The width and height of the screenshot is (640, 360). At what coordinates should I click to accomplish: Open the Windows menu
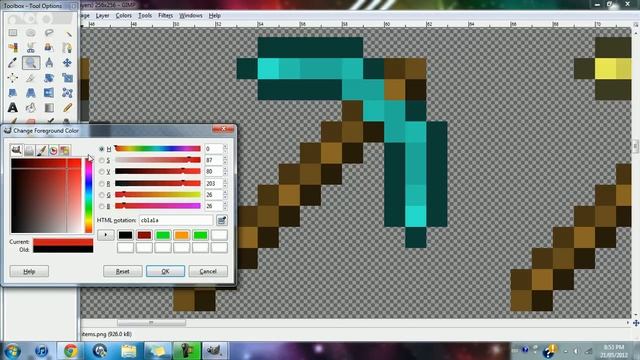pos(191,16)
